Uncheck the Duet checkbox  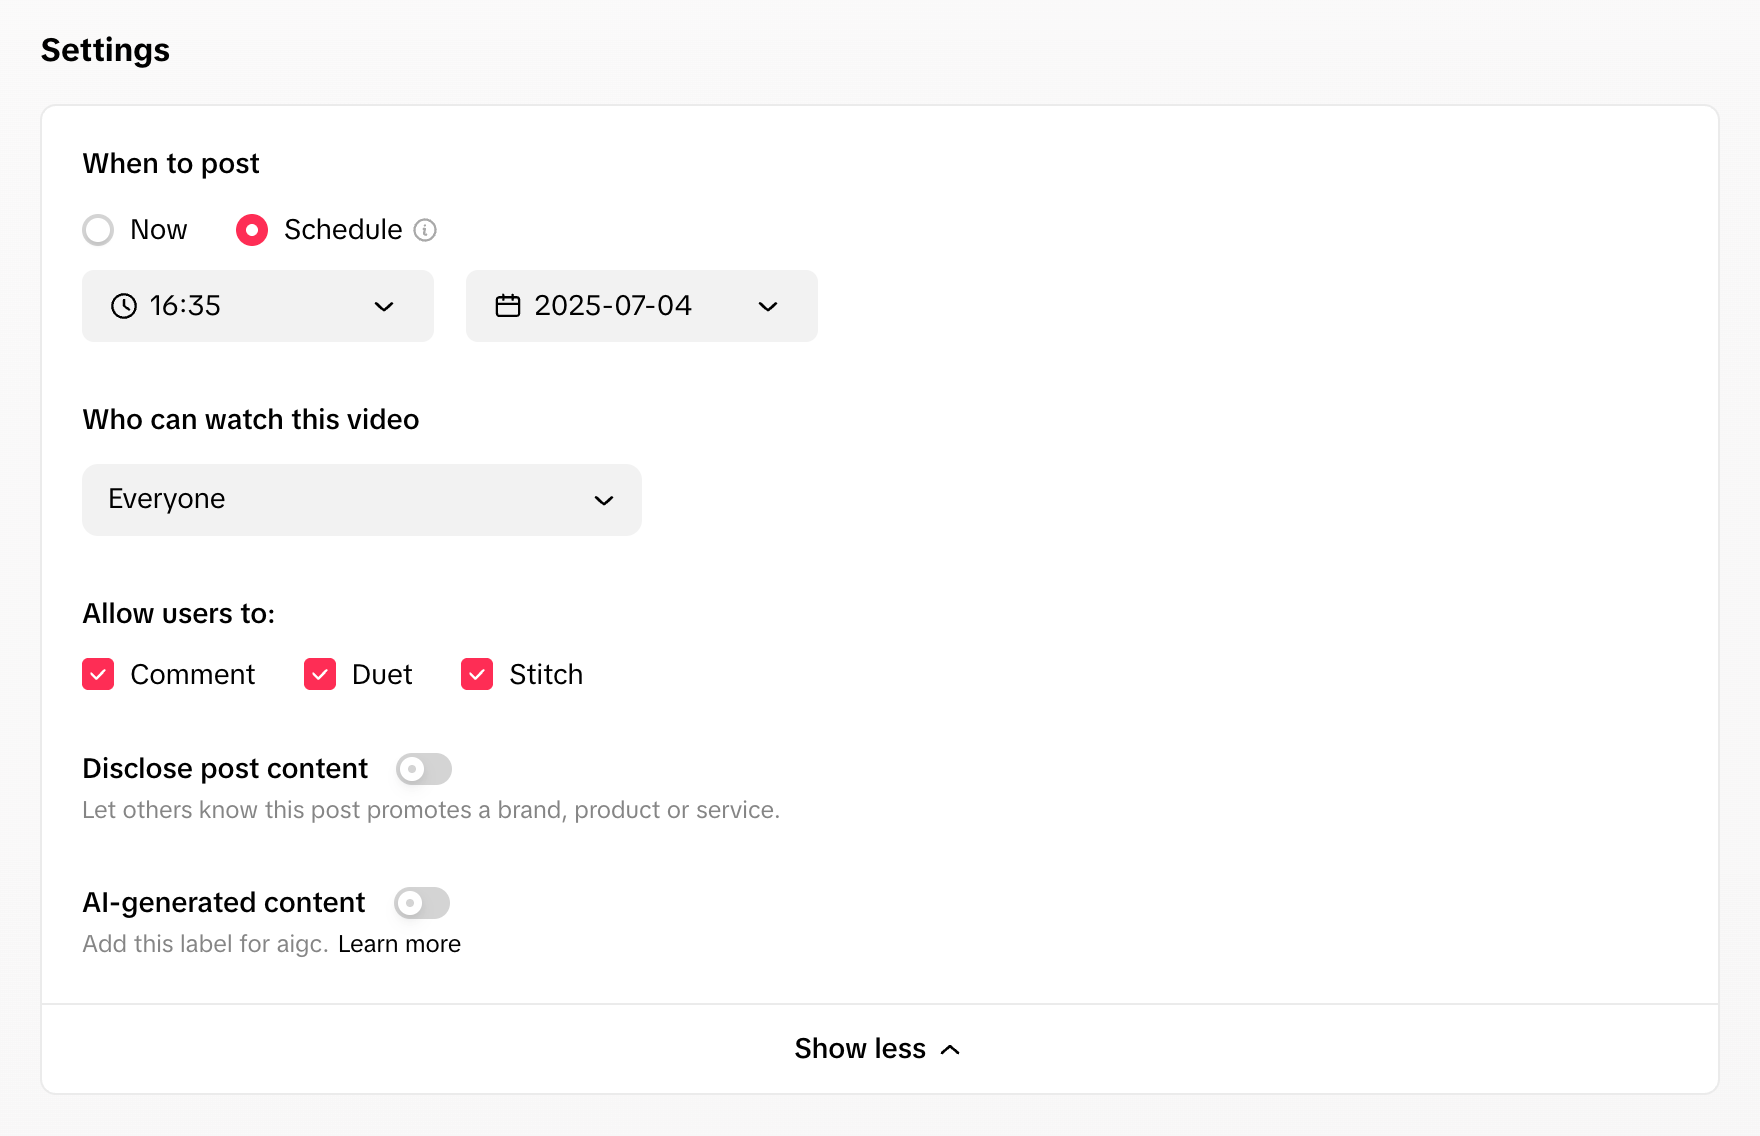[320, 674]
